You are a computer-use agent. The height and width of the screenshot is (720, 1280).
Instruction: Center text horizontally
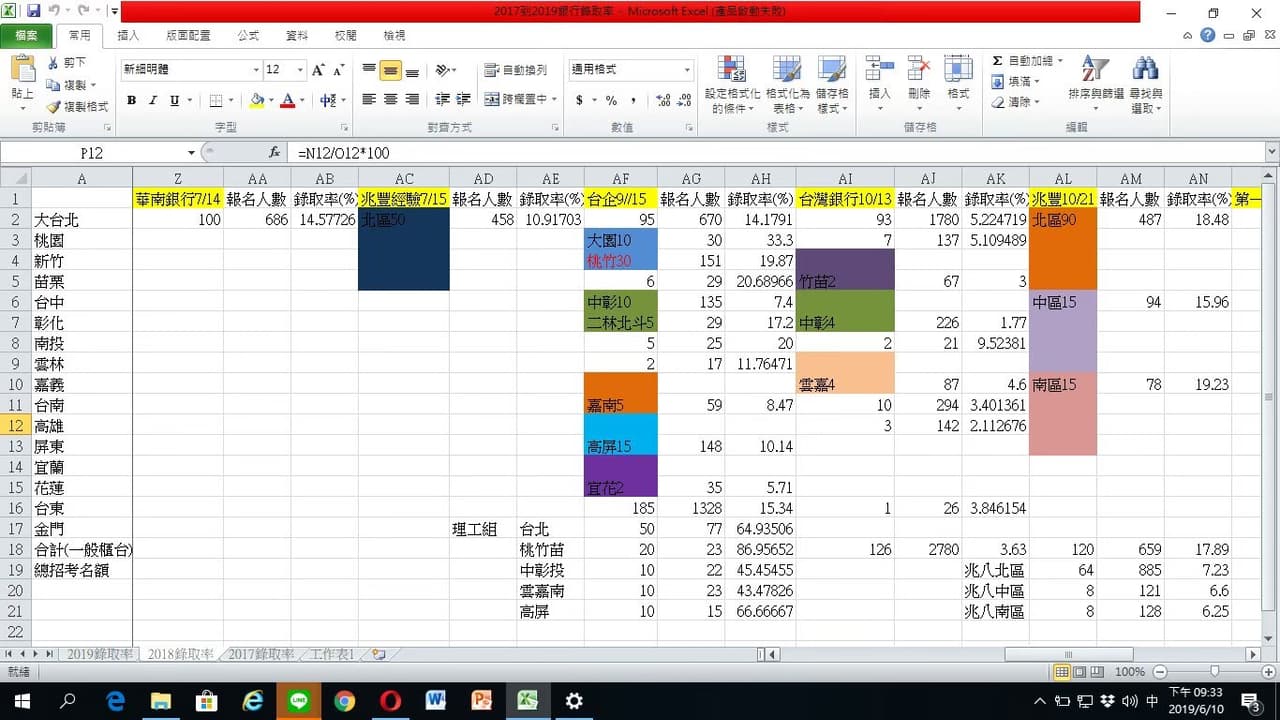(390, 100)
